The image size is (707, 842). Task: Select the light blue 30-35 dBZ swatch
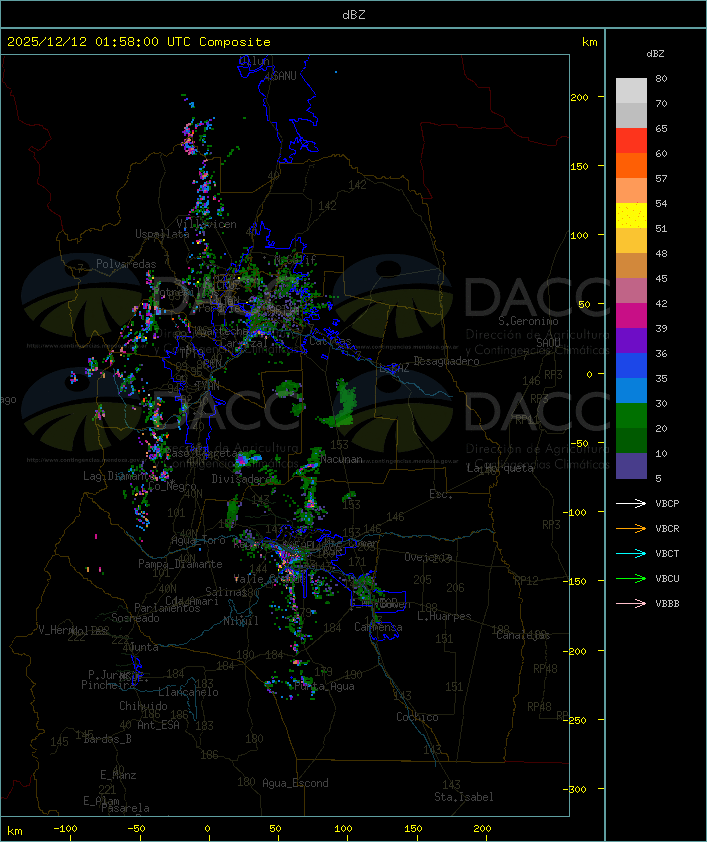point(631,390)
